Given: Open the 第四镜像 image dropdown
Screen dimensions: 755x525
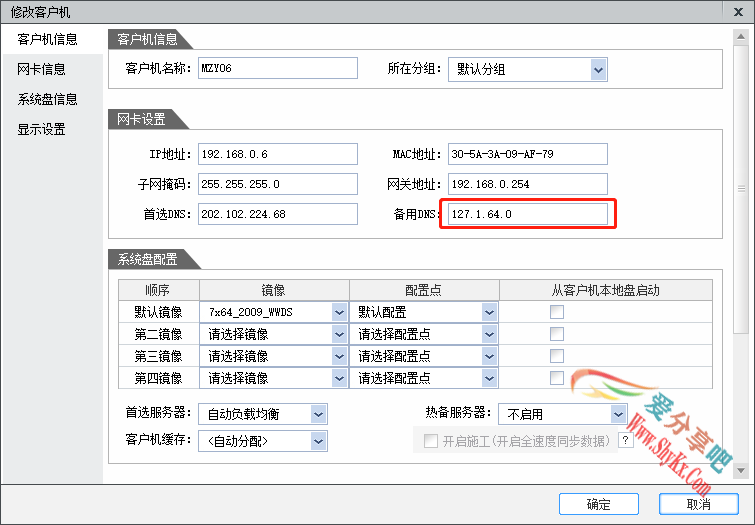Looking at the screenshot, I should [273, 378].
